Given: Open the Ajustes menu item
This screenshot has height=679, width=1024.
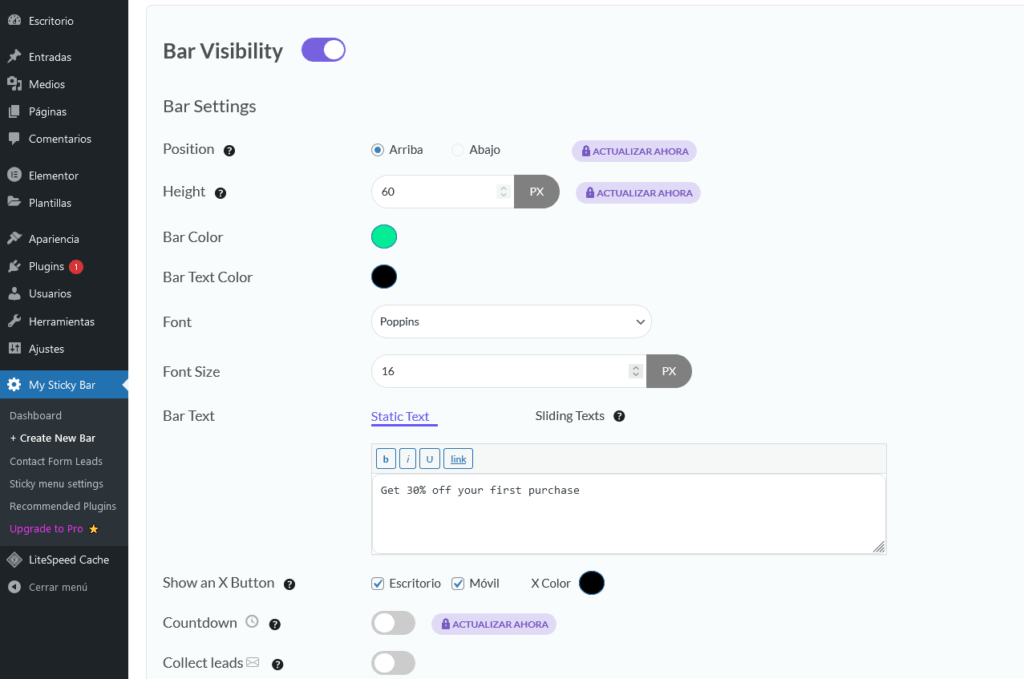Looking at the screenshot, I should (x=44, y=348).
